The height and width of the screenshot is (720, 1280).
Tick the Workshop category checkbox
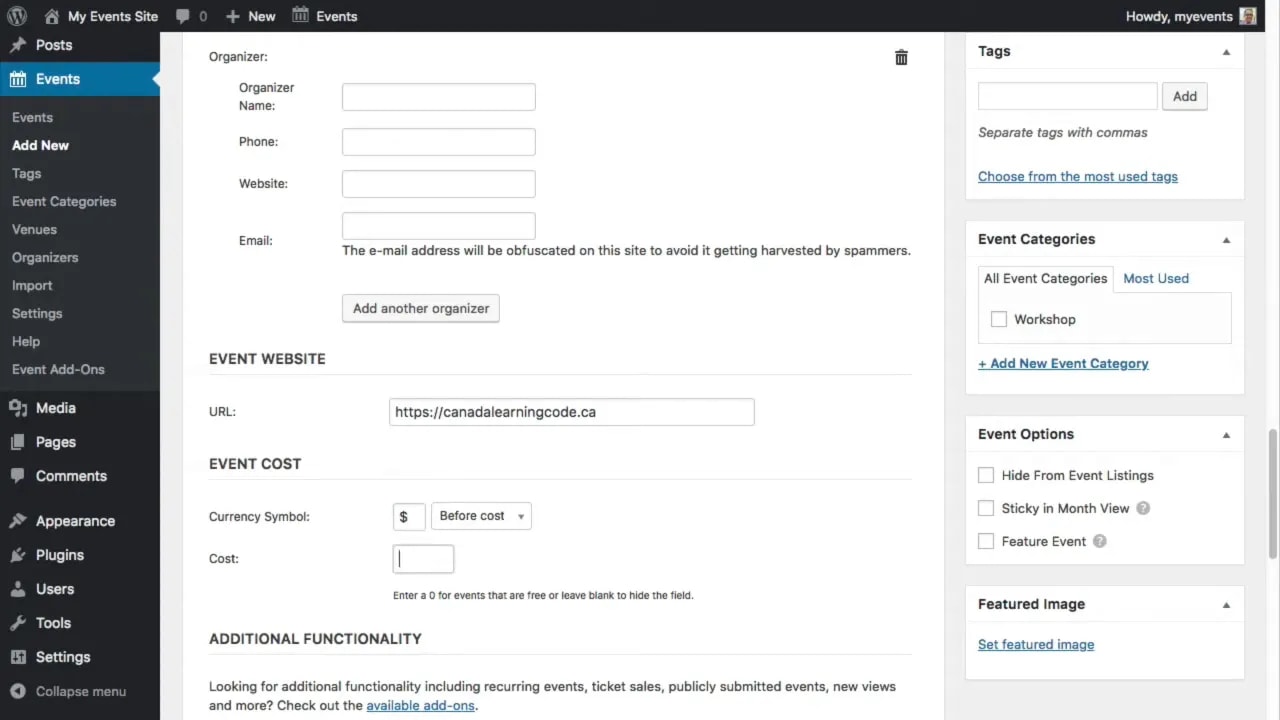click(x=998, y=319)
